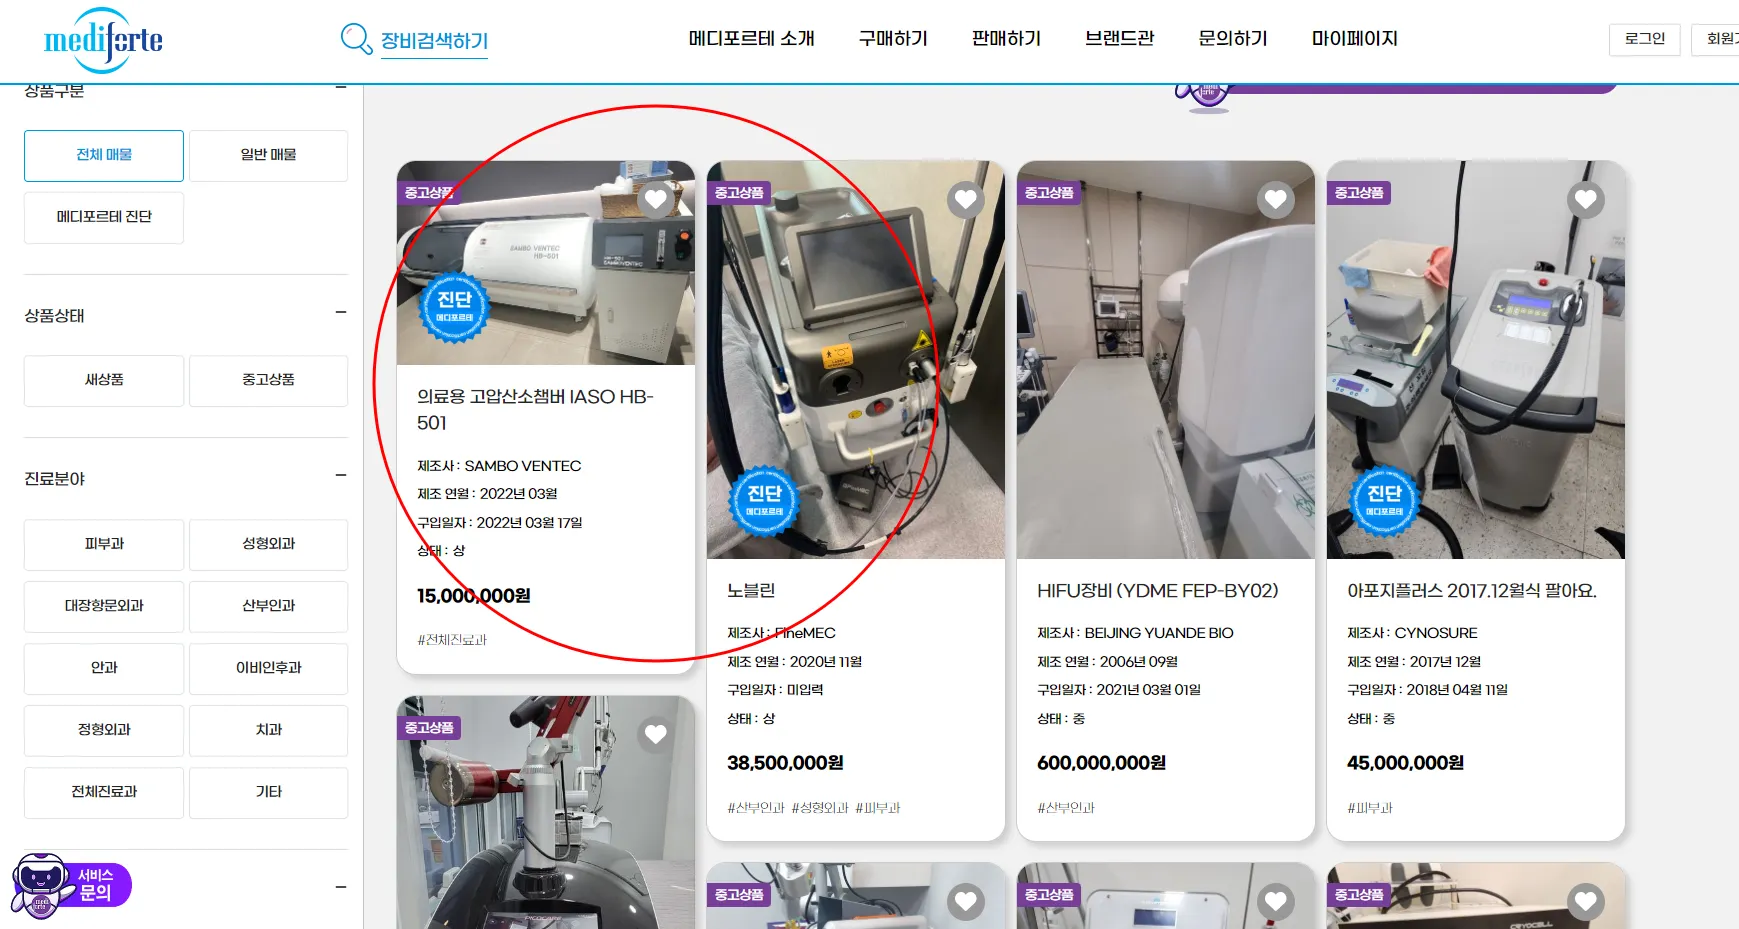Click the 제조사 : CYNOSURE text

point(1412,633)
